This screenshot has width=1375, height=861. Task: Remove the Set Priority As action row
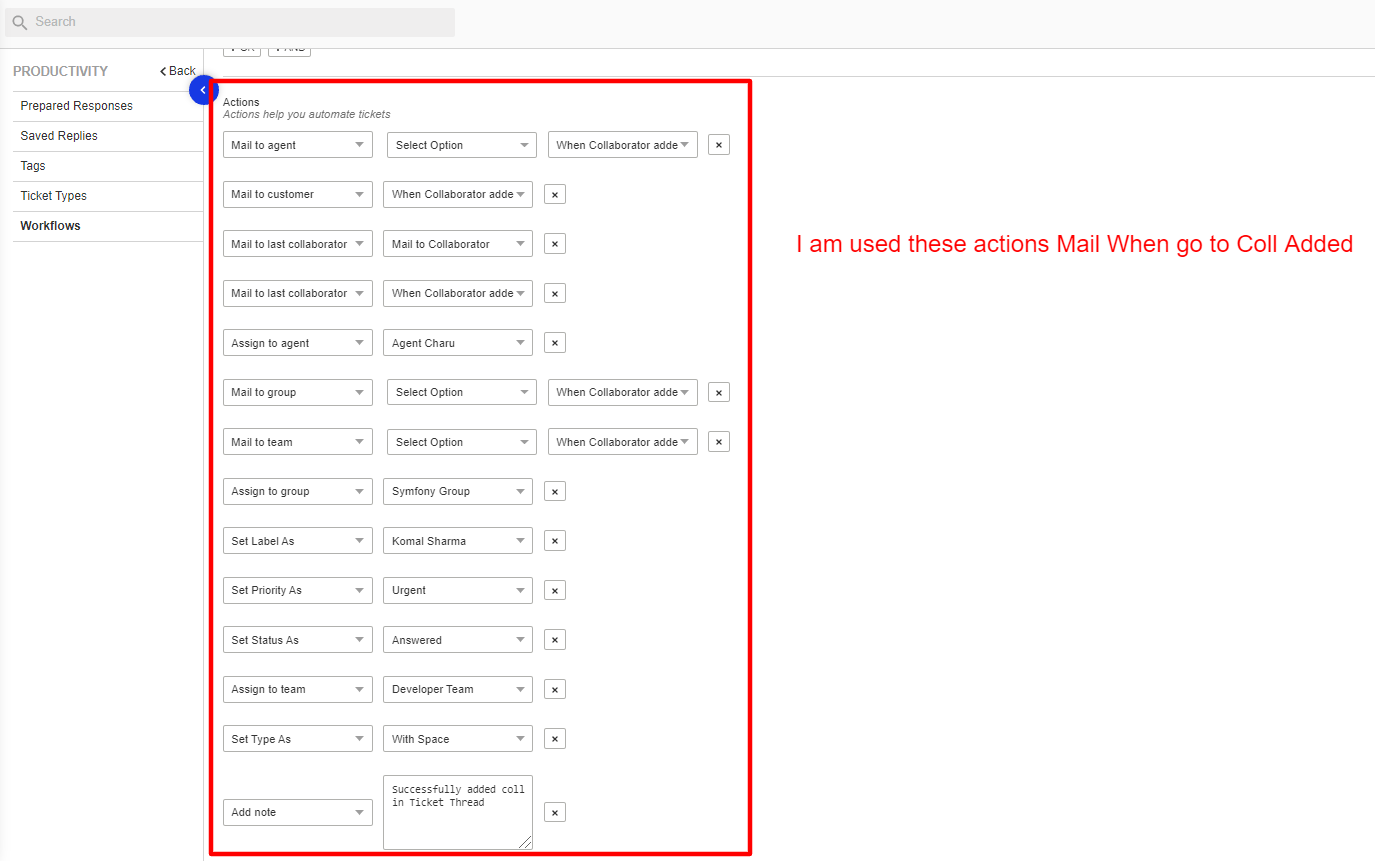pyautogui.click(x=555, y=590)
